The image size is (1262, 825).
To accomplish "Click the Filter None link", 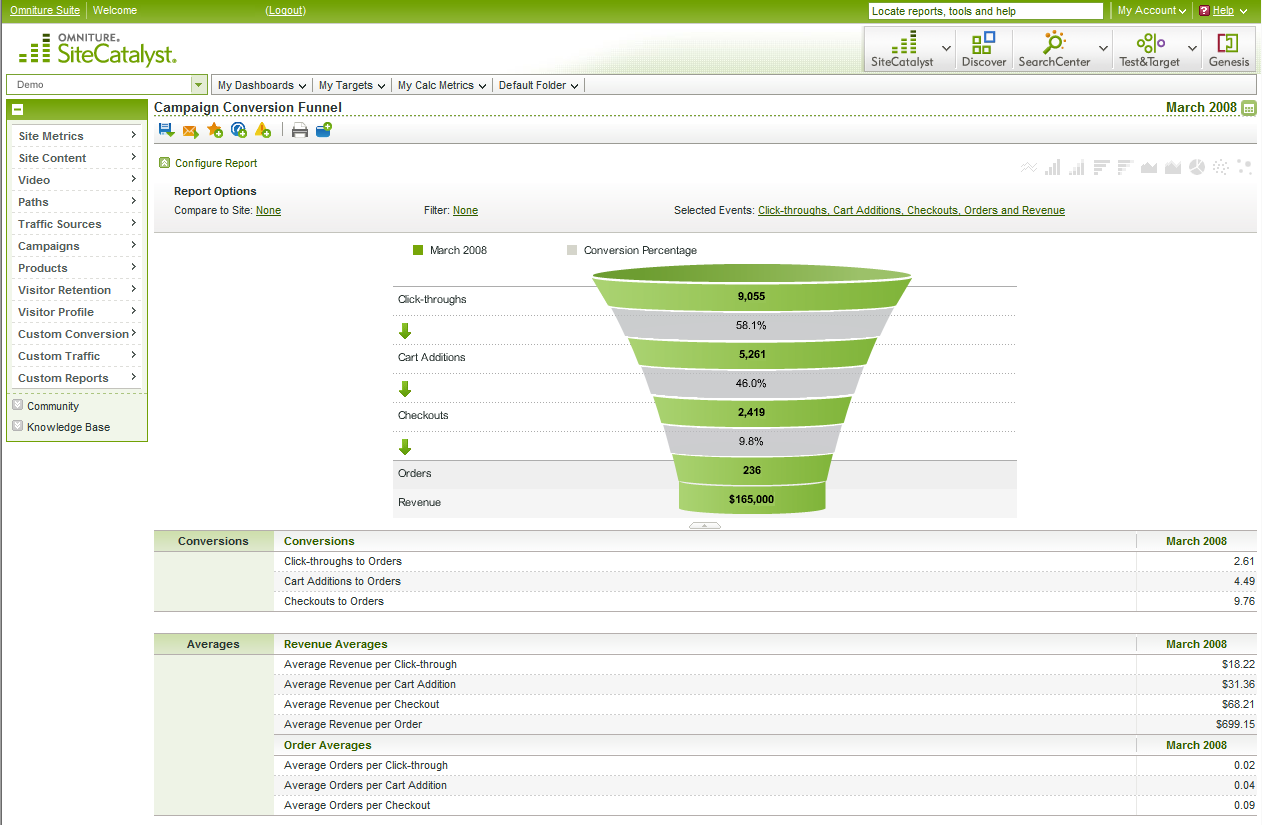I will coord(465,211).
